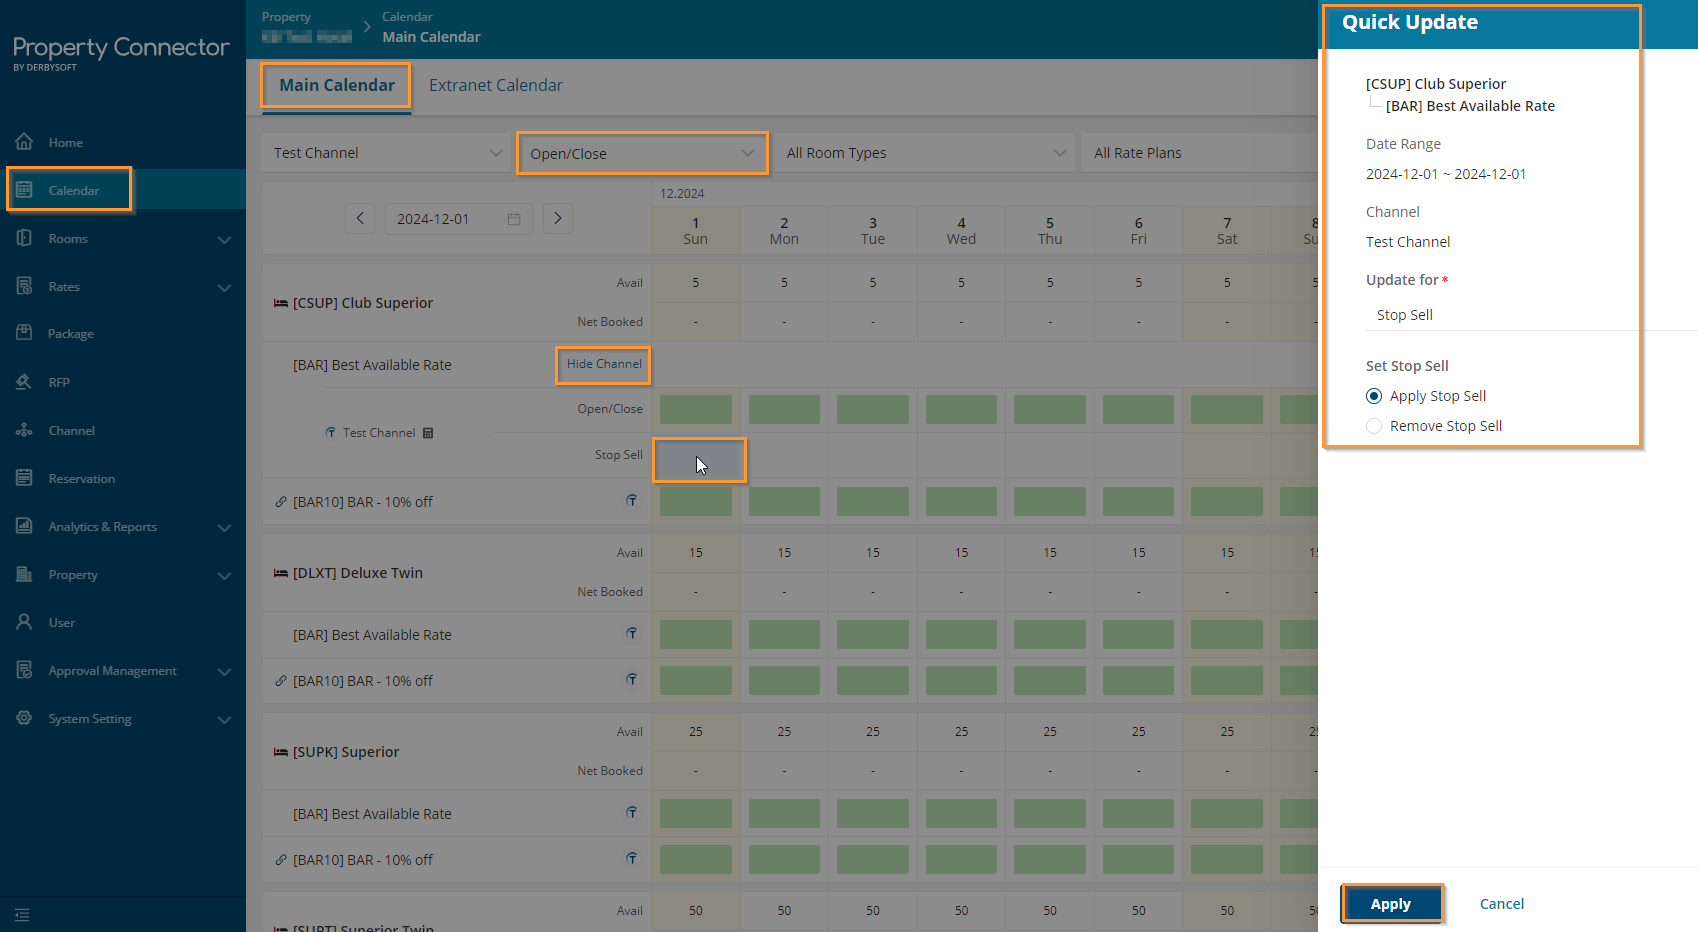Expand the Rooms sidebar menu chevron
The image size is (1698, 932).
224,239
